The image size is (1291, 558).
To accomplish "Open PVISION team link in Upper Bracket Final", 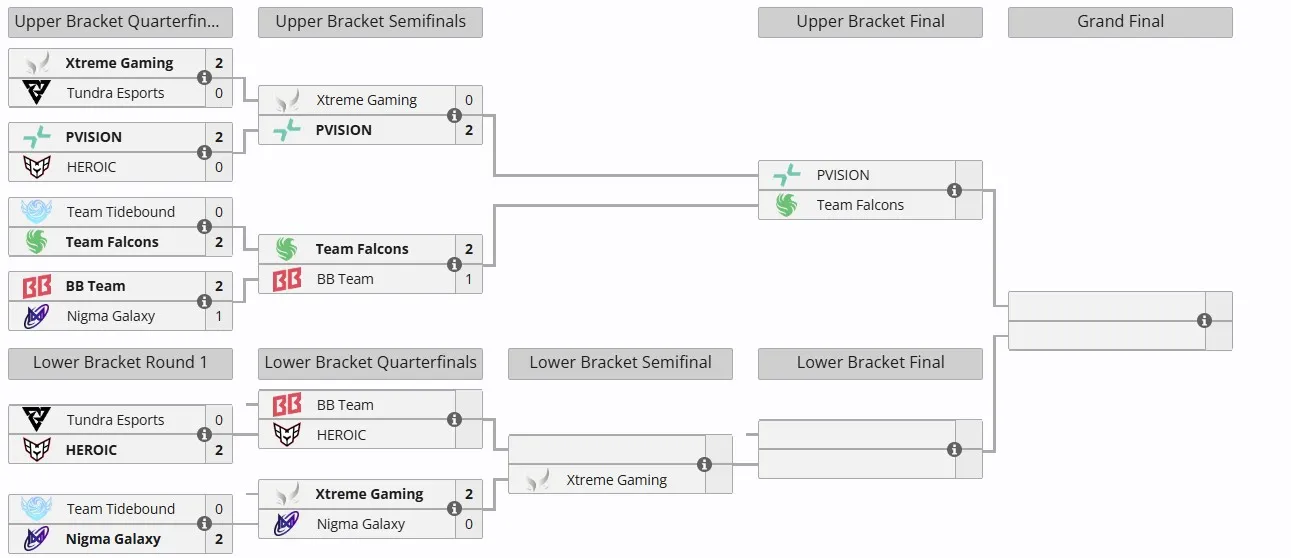I will click(x=843, y=175).
